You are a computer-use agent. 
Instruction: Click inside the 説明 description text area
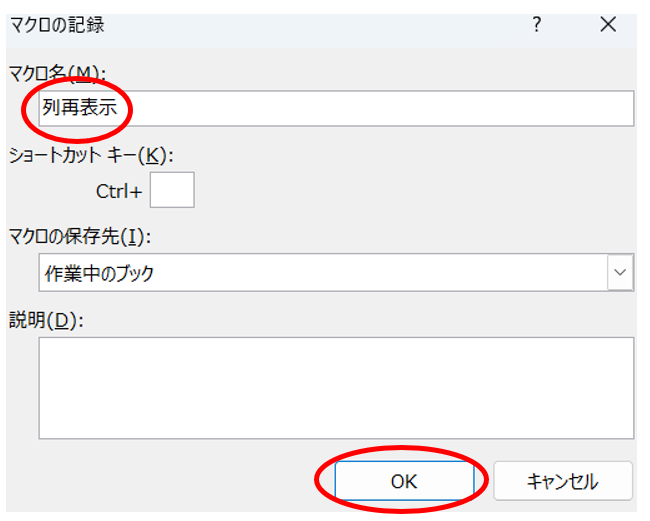point(336,387)
